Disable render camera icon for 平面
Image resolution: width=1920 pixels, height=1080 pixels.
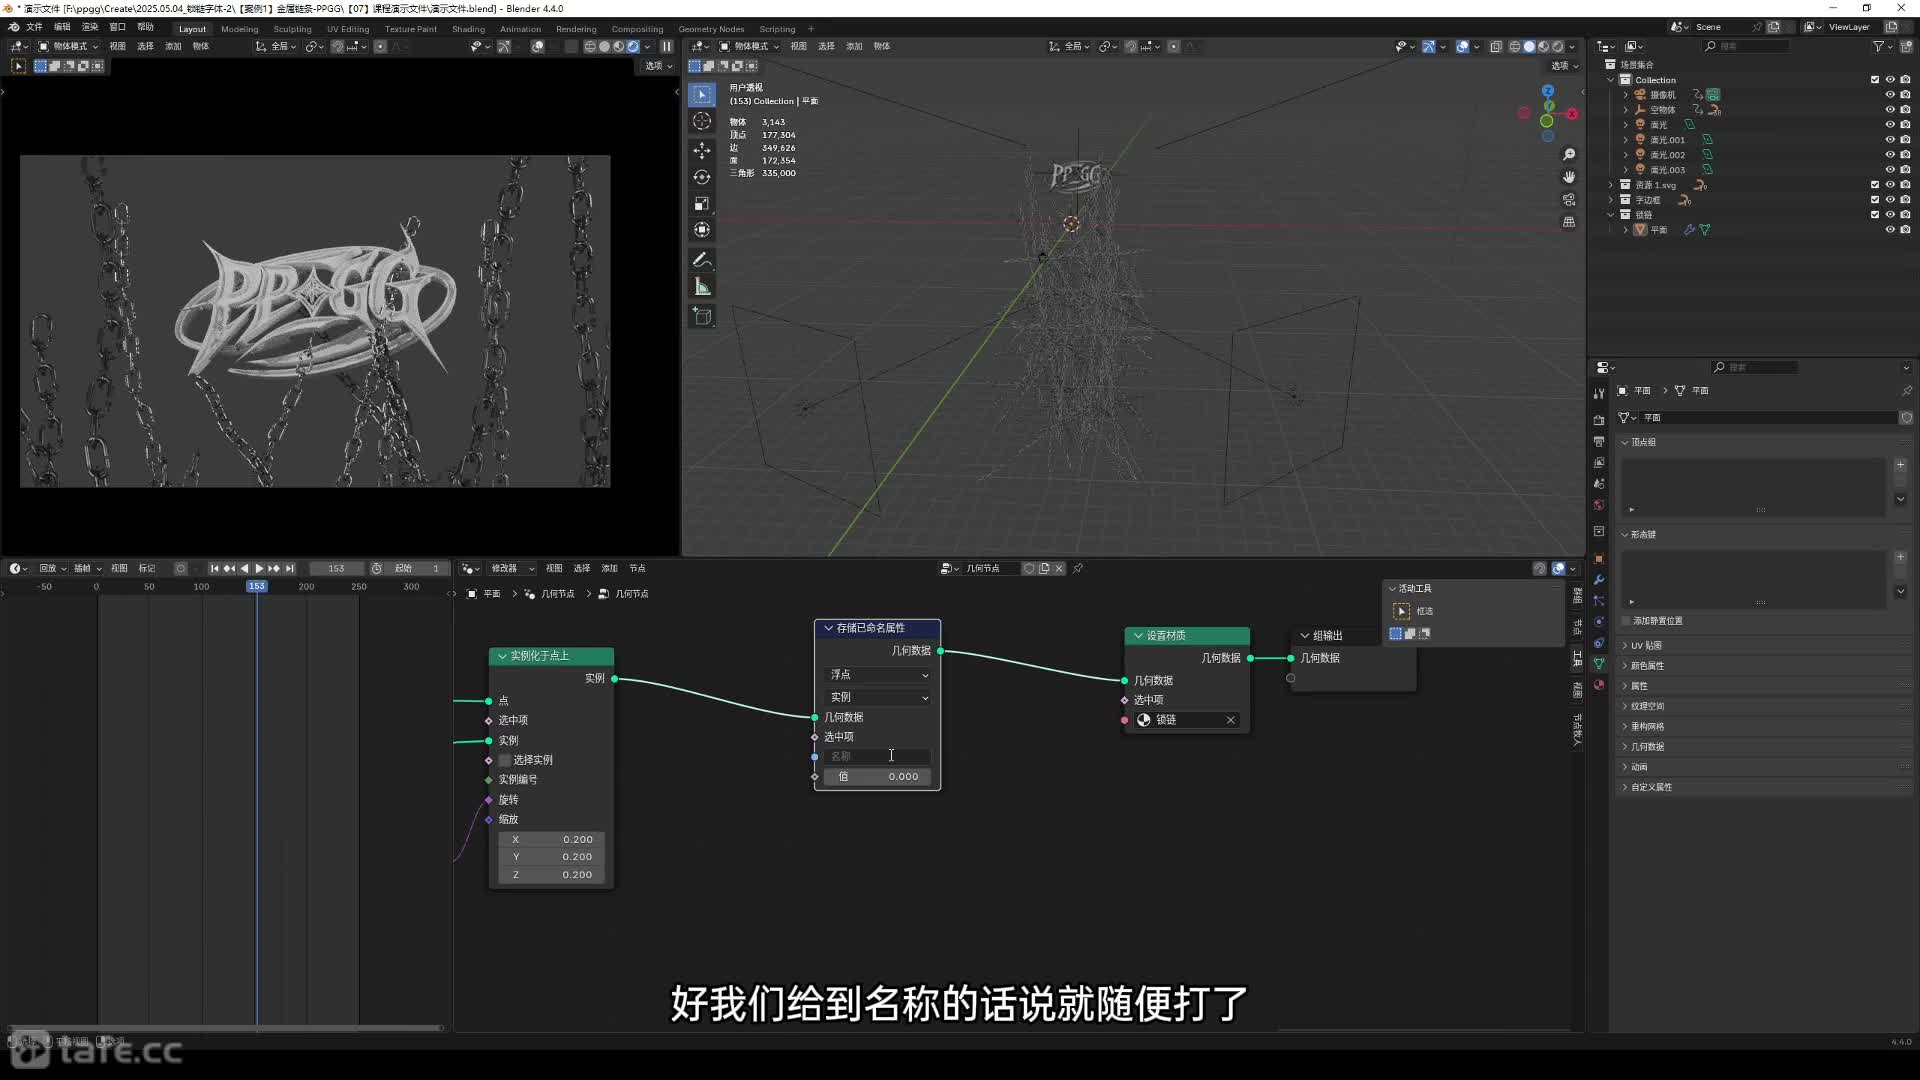[x=1905, y=230]
